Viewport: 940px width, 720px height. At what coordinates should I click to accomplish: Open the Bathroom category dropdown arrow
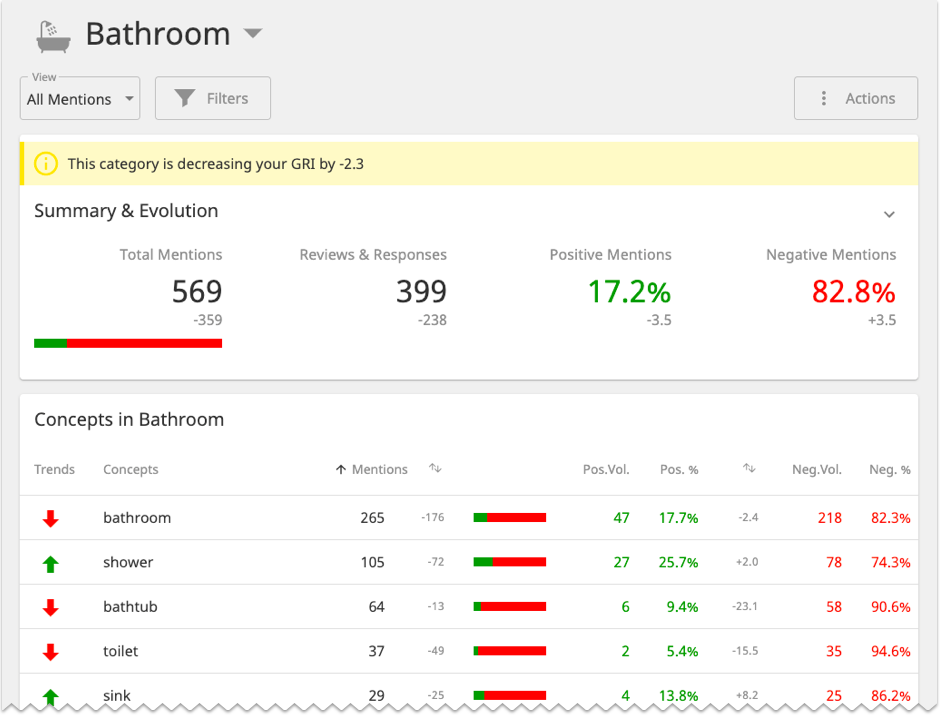(253, 34)
